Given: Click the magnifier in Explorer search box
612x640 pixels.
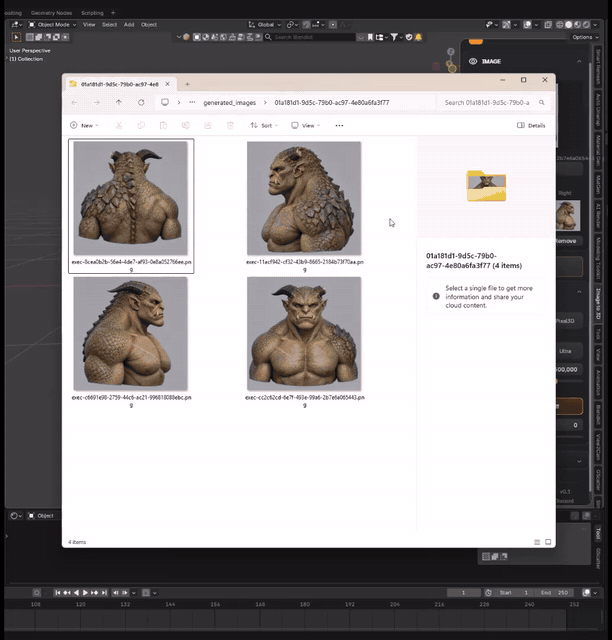Looking at the screenshot, I should [542, 102].
